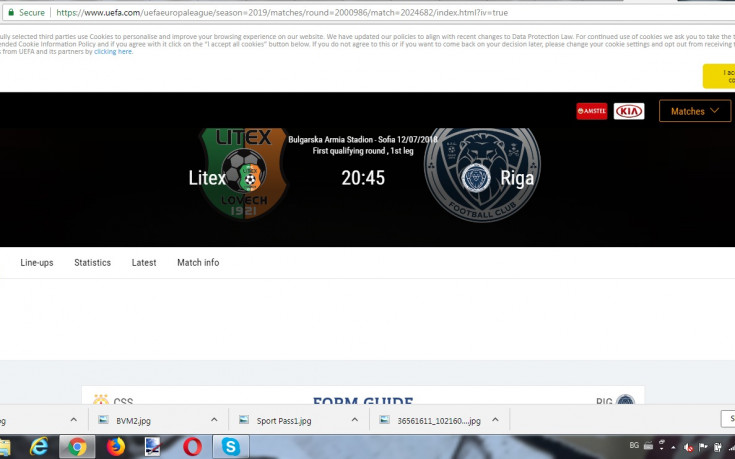The height and width of the screenshot is (459, 735).
Task: Click the 36561611_102160 jpg file icon
Action: point(384,420)
